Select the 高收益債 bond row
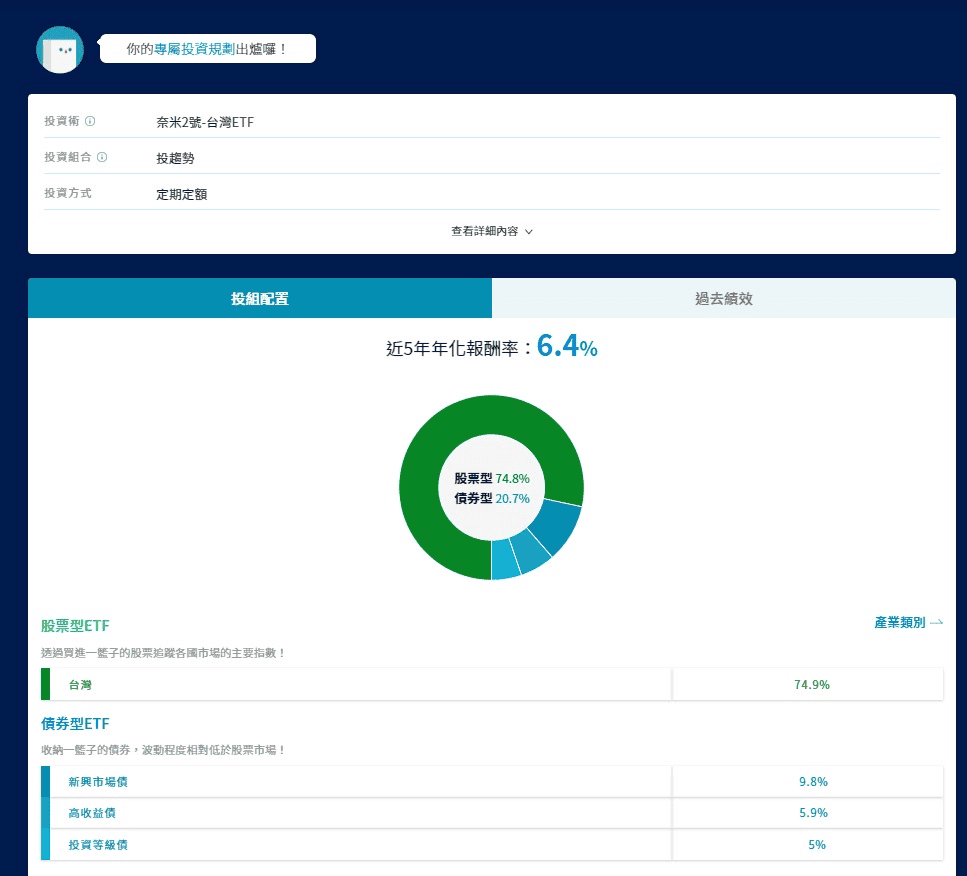The image size is (967, 876). point(492,813)
